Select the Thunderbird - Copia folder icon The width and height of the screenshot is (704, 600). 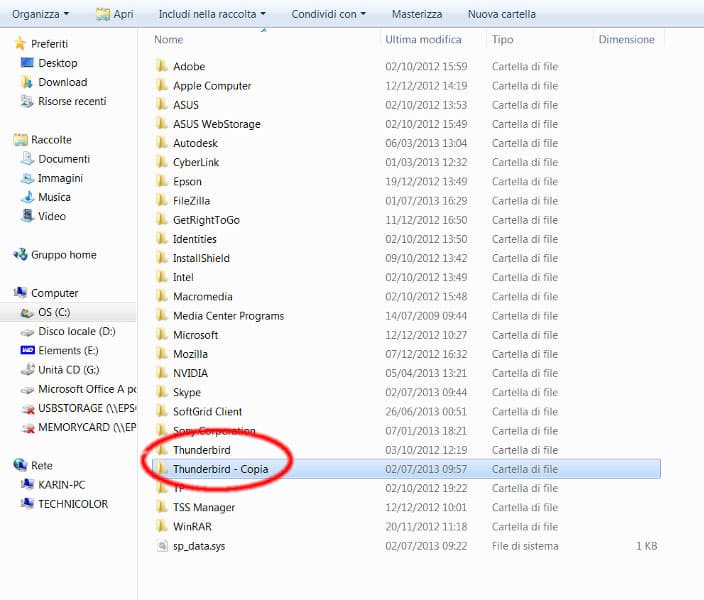pyautogui.click(x=162, y=469)
